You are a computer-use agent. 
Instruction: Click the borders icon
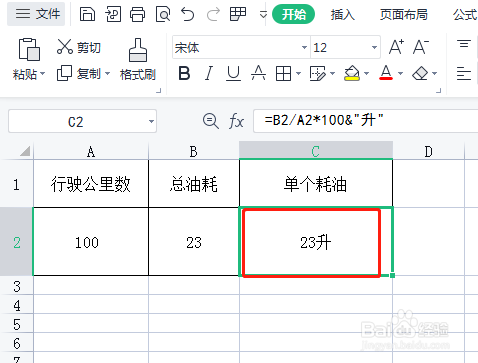283,73
